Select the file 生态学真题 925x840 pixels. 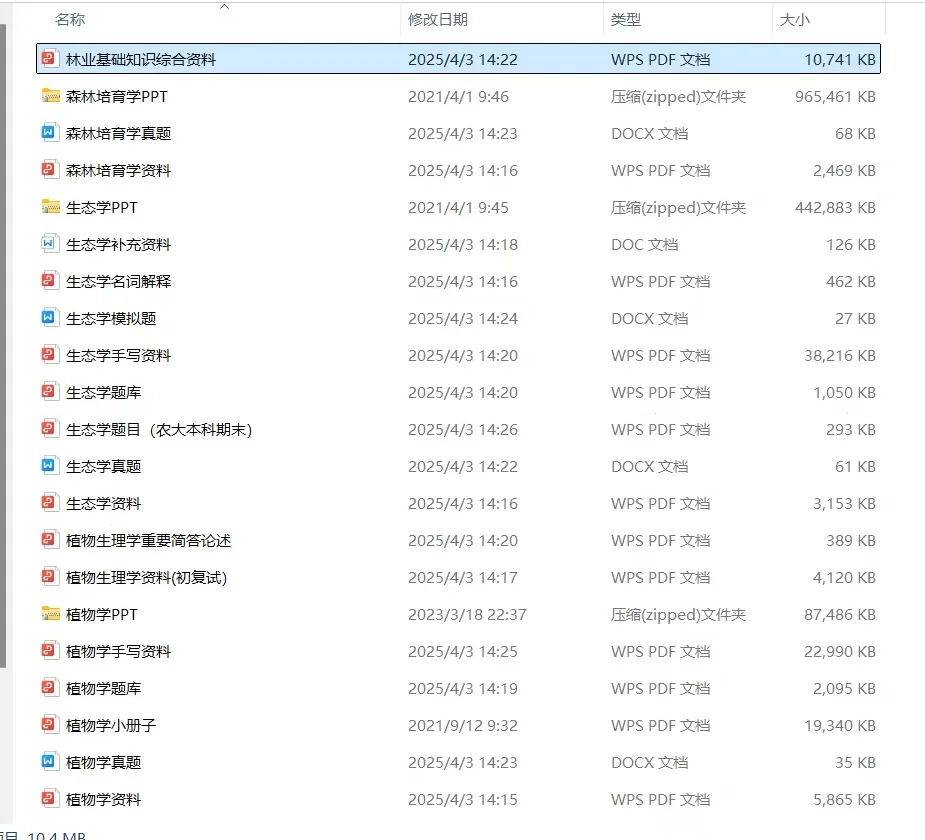tap(102, 466)
